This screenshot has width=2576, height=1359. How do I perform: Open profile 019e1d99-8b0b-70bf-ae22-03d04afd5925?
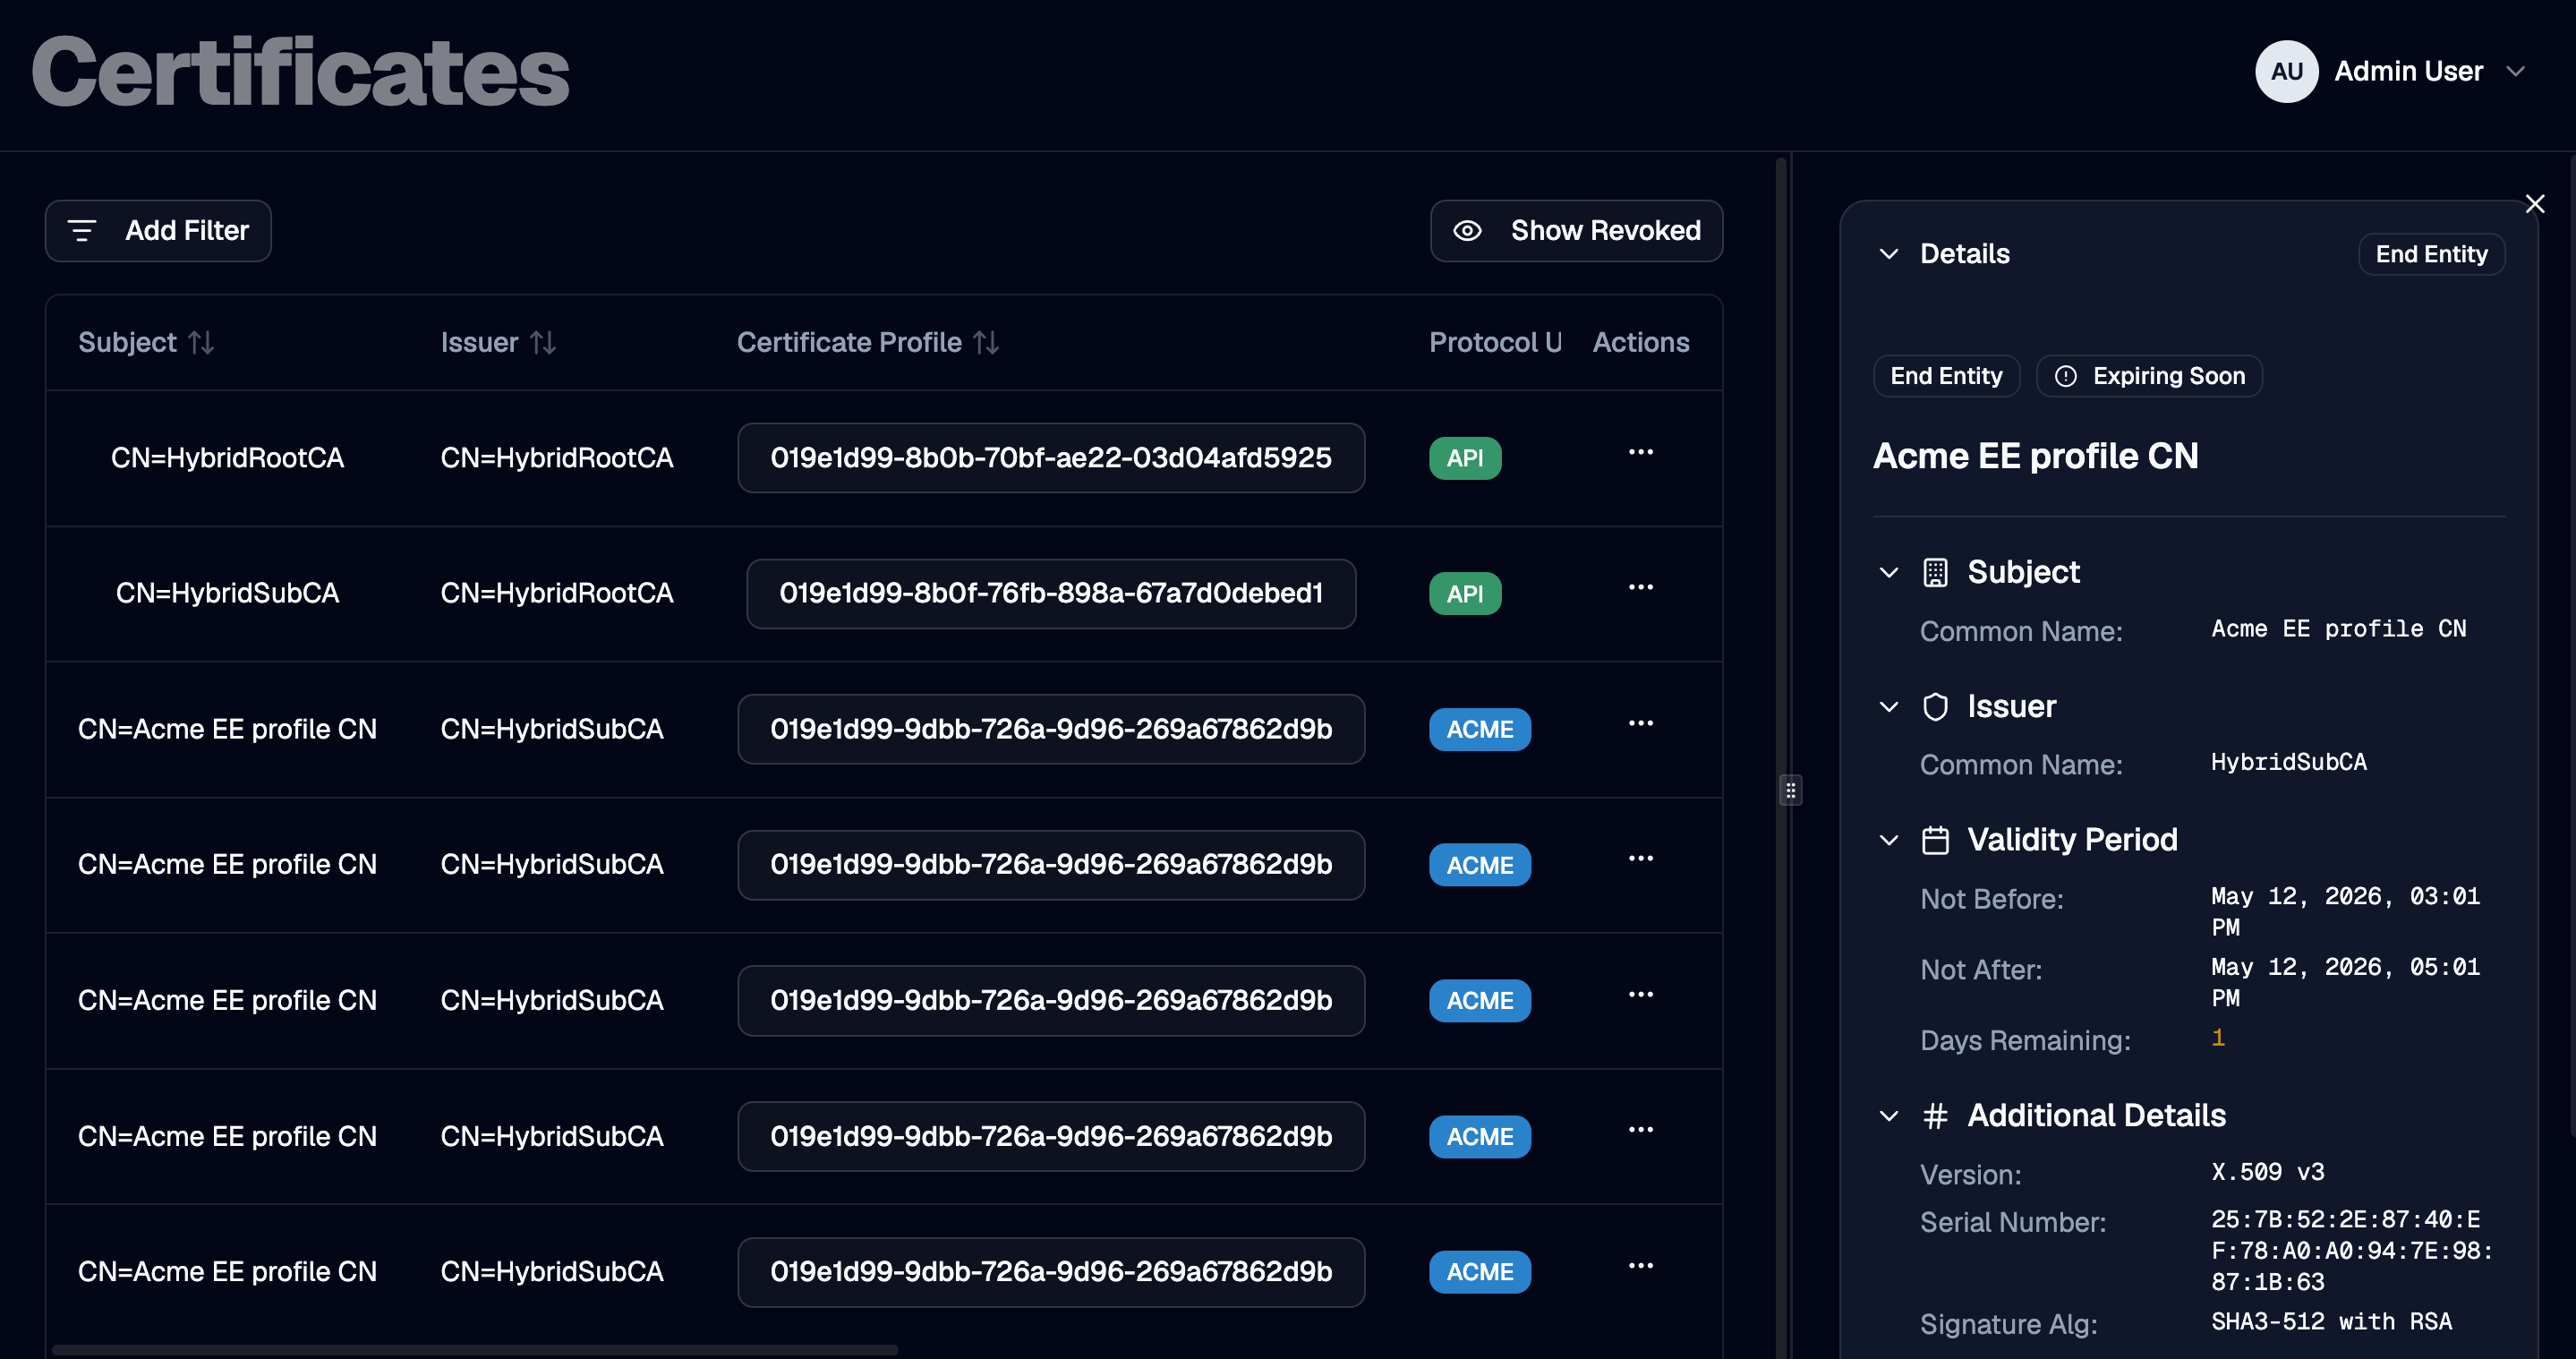[x=1051, y=458]
